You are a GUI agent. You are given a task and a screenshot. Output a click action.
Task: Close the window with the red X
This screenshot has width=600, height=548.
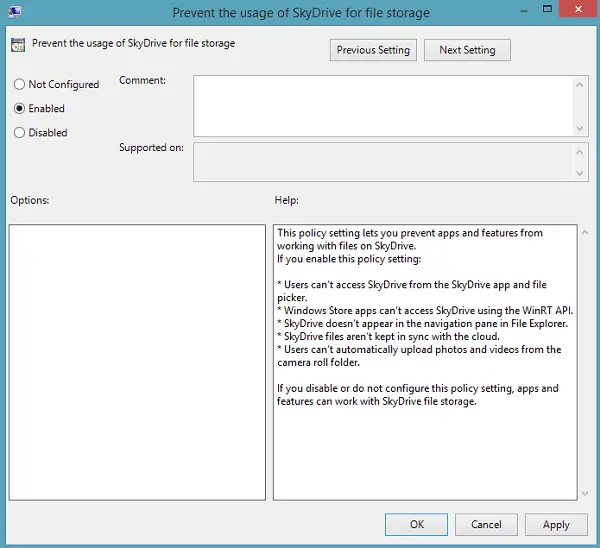(578, 9)
